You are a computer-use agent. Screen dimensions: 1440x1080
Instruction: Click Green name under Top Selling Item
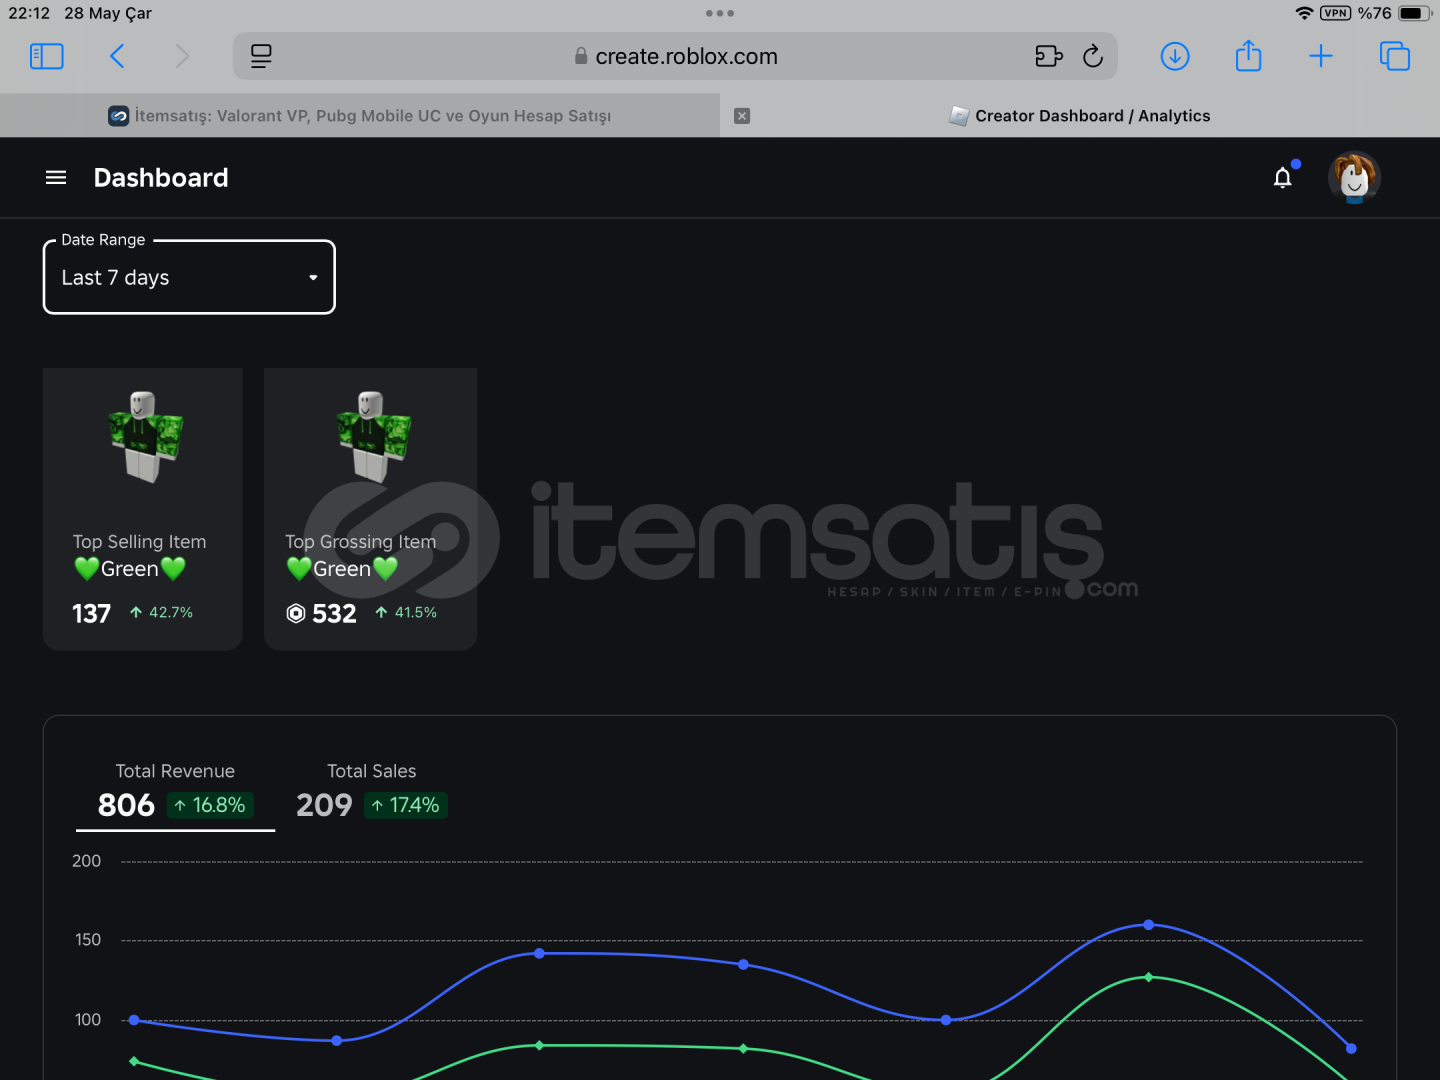pyautogui.click(x=130, y=569)
